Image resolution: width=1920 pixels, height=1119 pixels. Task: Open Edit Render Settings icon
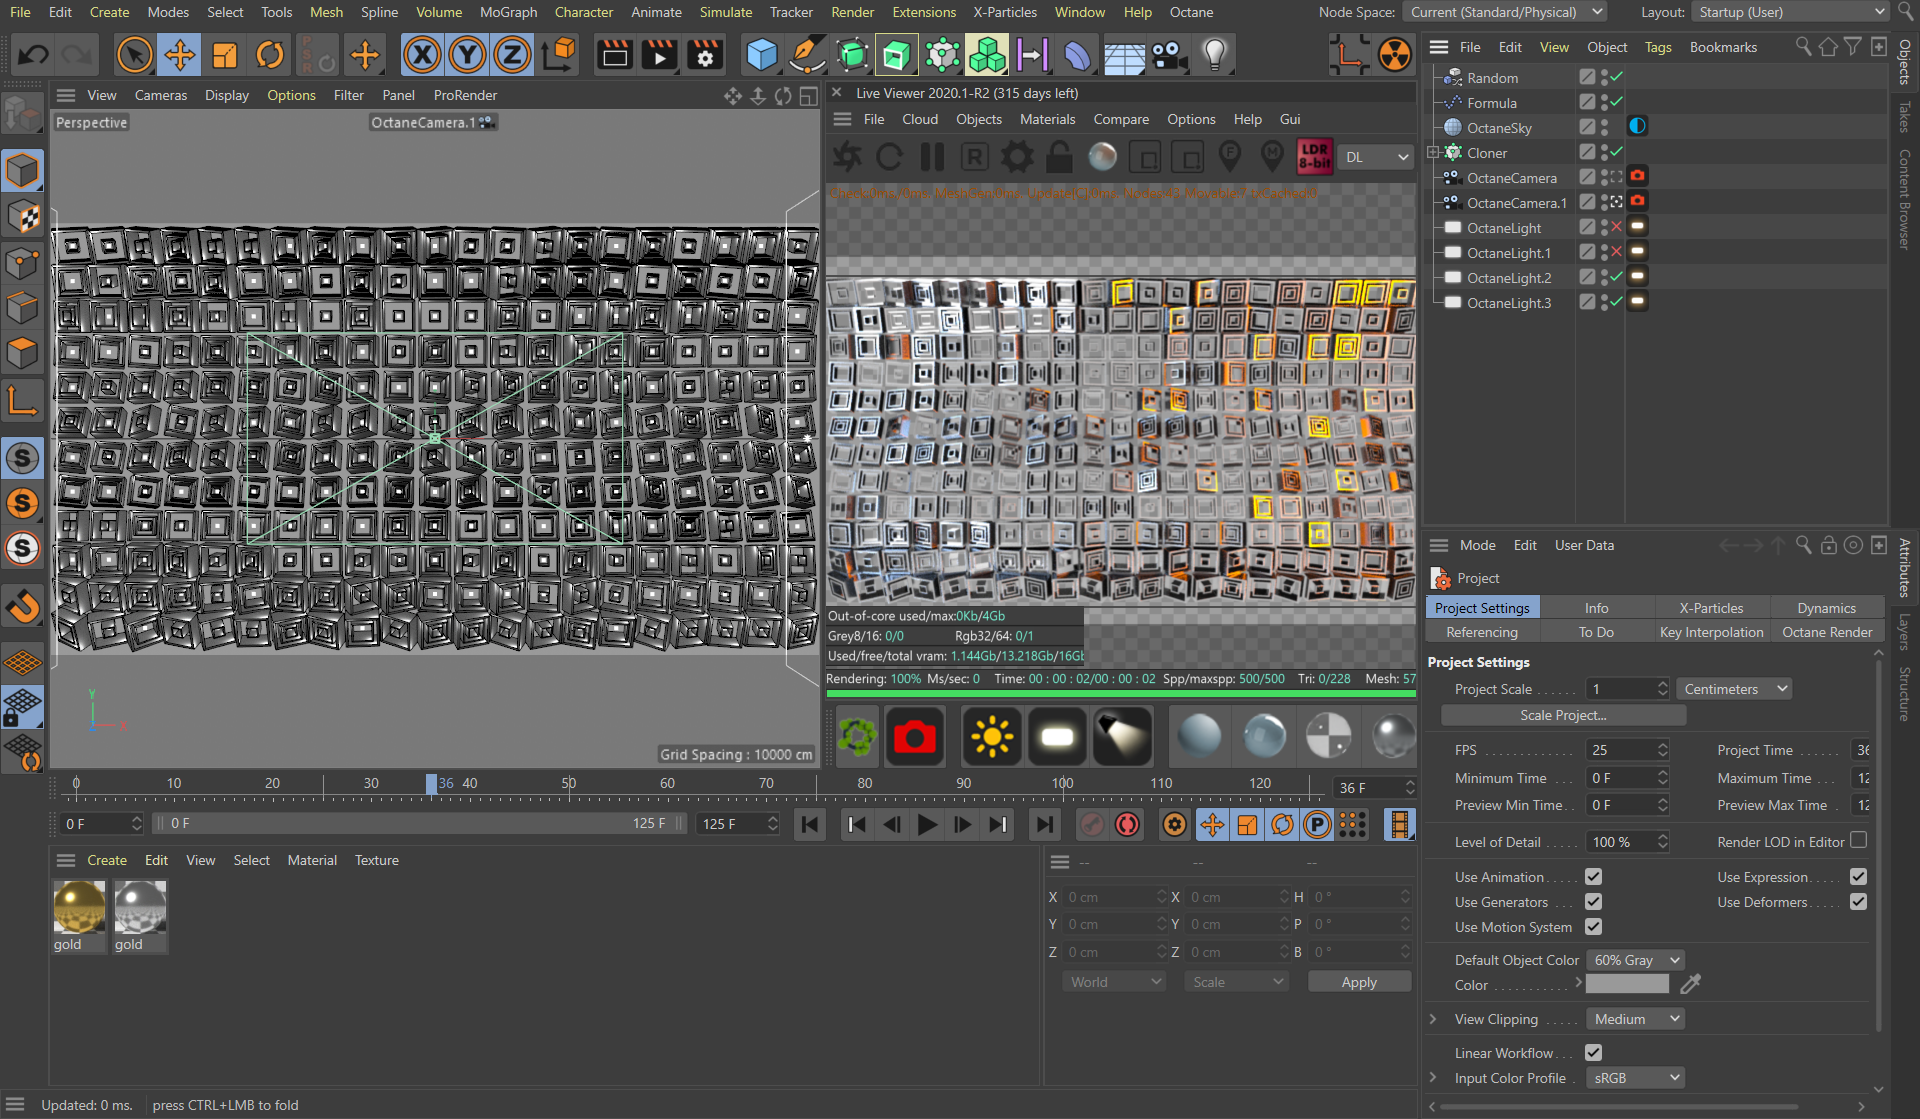coord(705,55)
